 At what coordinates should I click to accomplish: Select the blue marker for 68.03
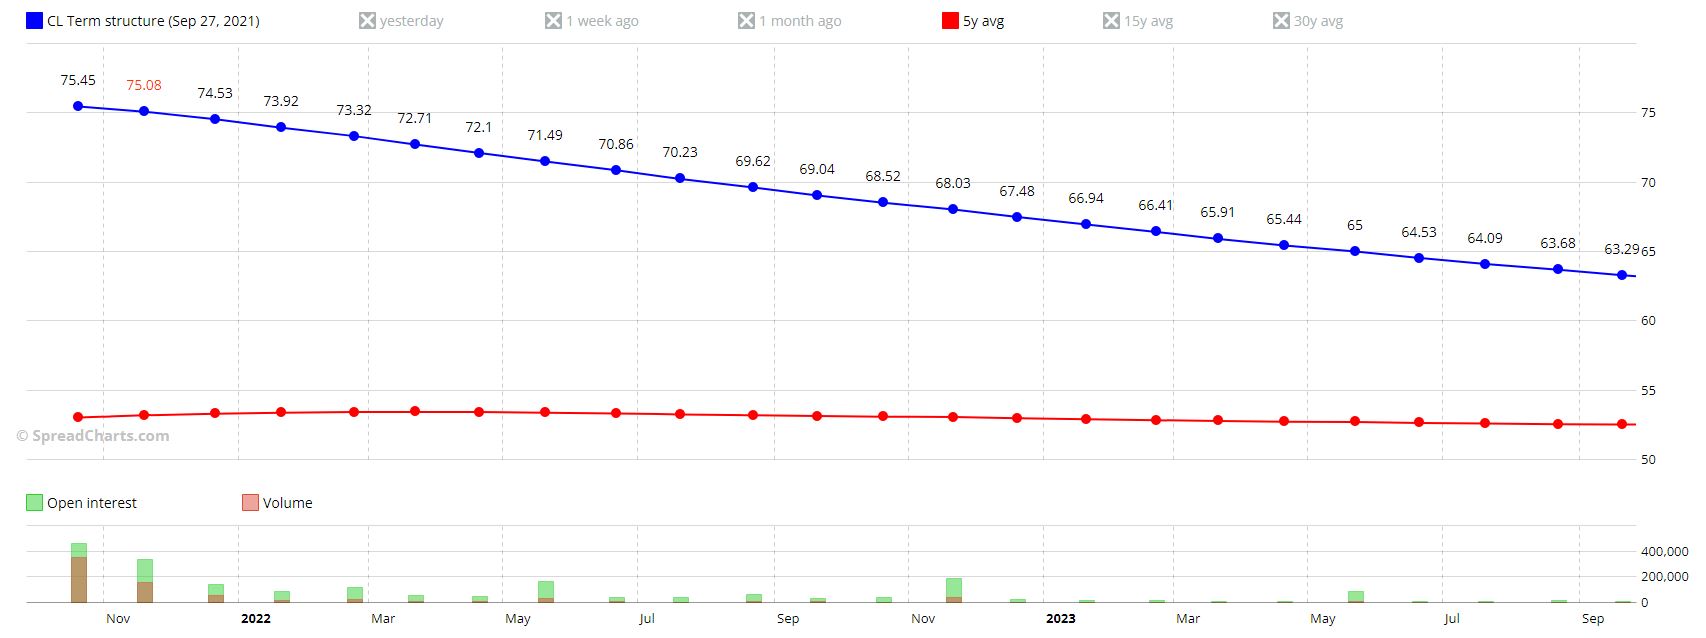(x=953, y=209)
